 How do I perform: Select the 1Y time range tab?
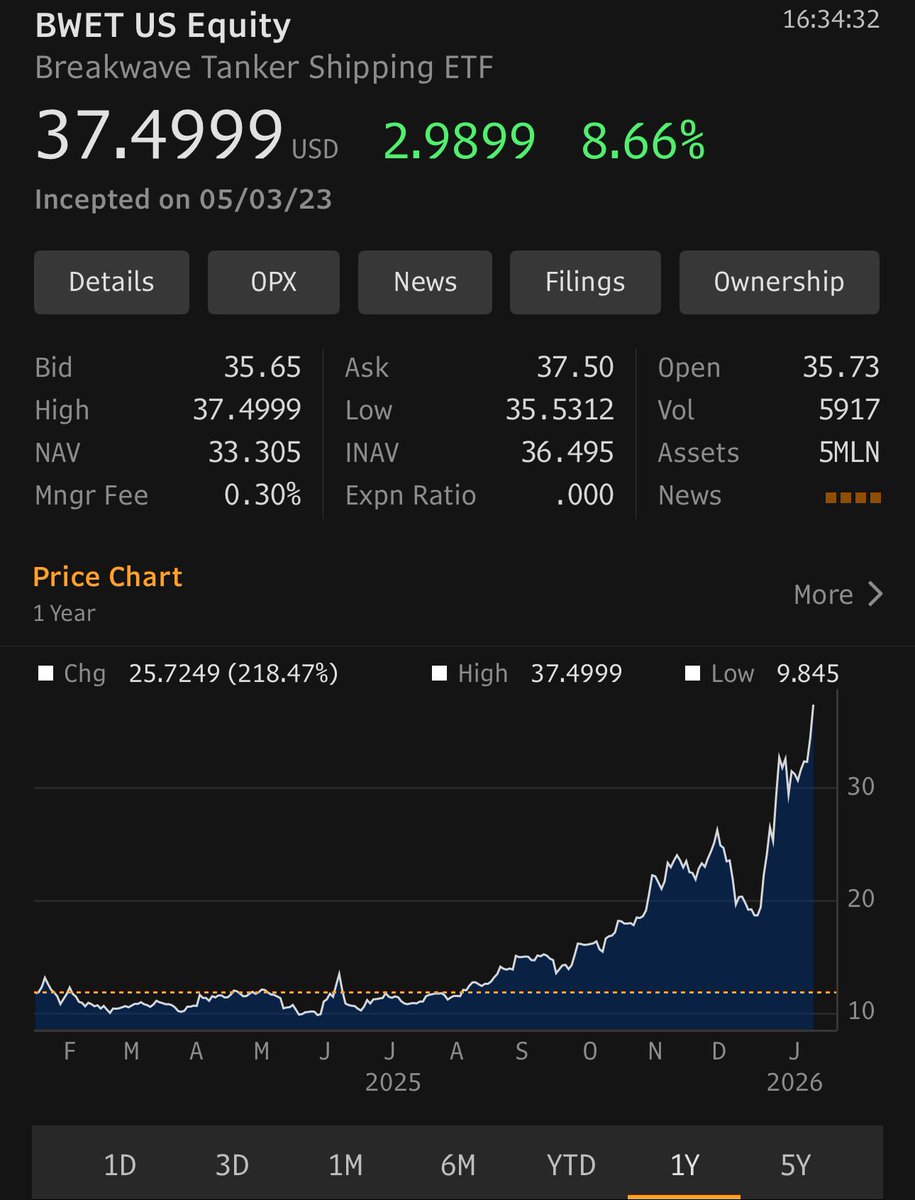(684, 1165)
